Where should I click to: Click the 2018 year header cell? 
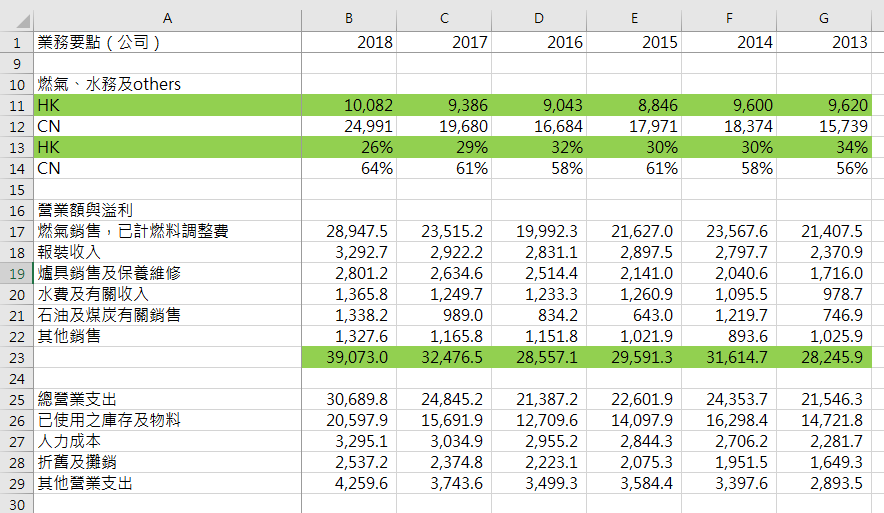(x=349, y=42)
